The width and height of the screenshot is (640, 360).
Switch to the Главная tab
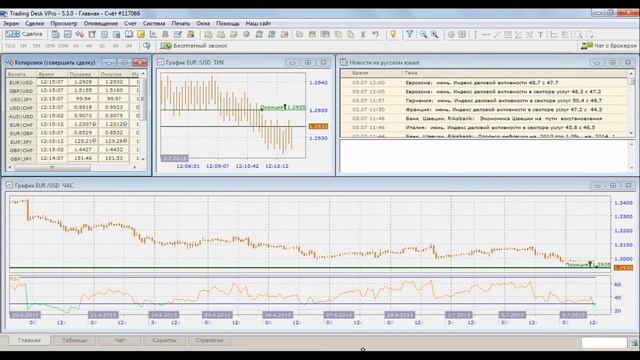coord(29,340)
